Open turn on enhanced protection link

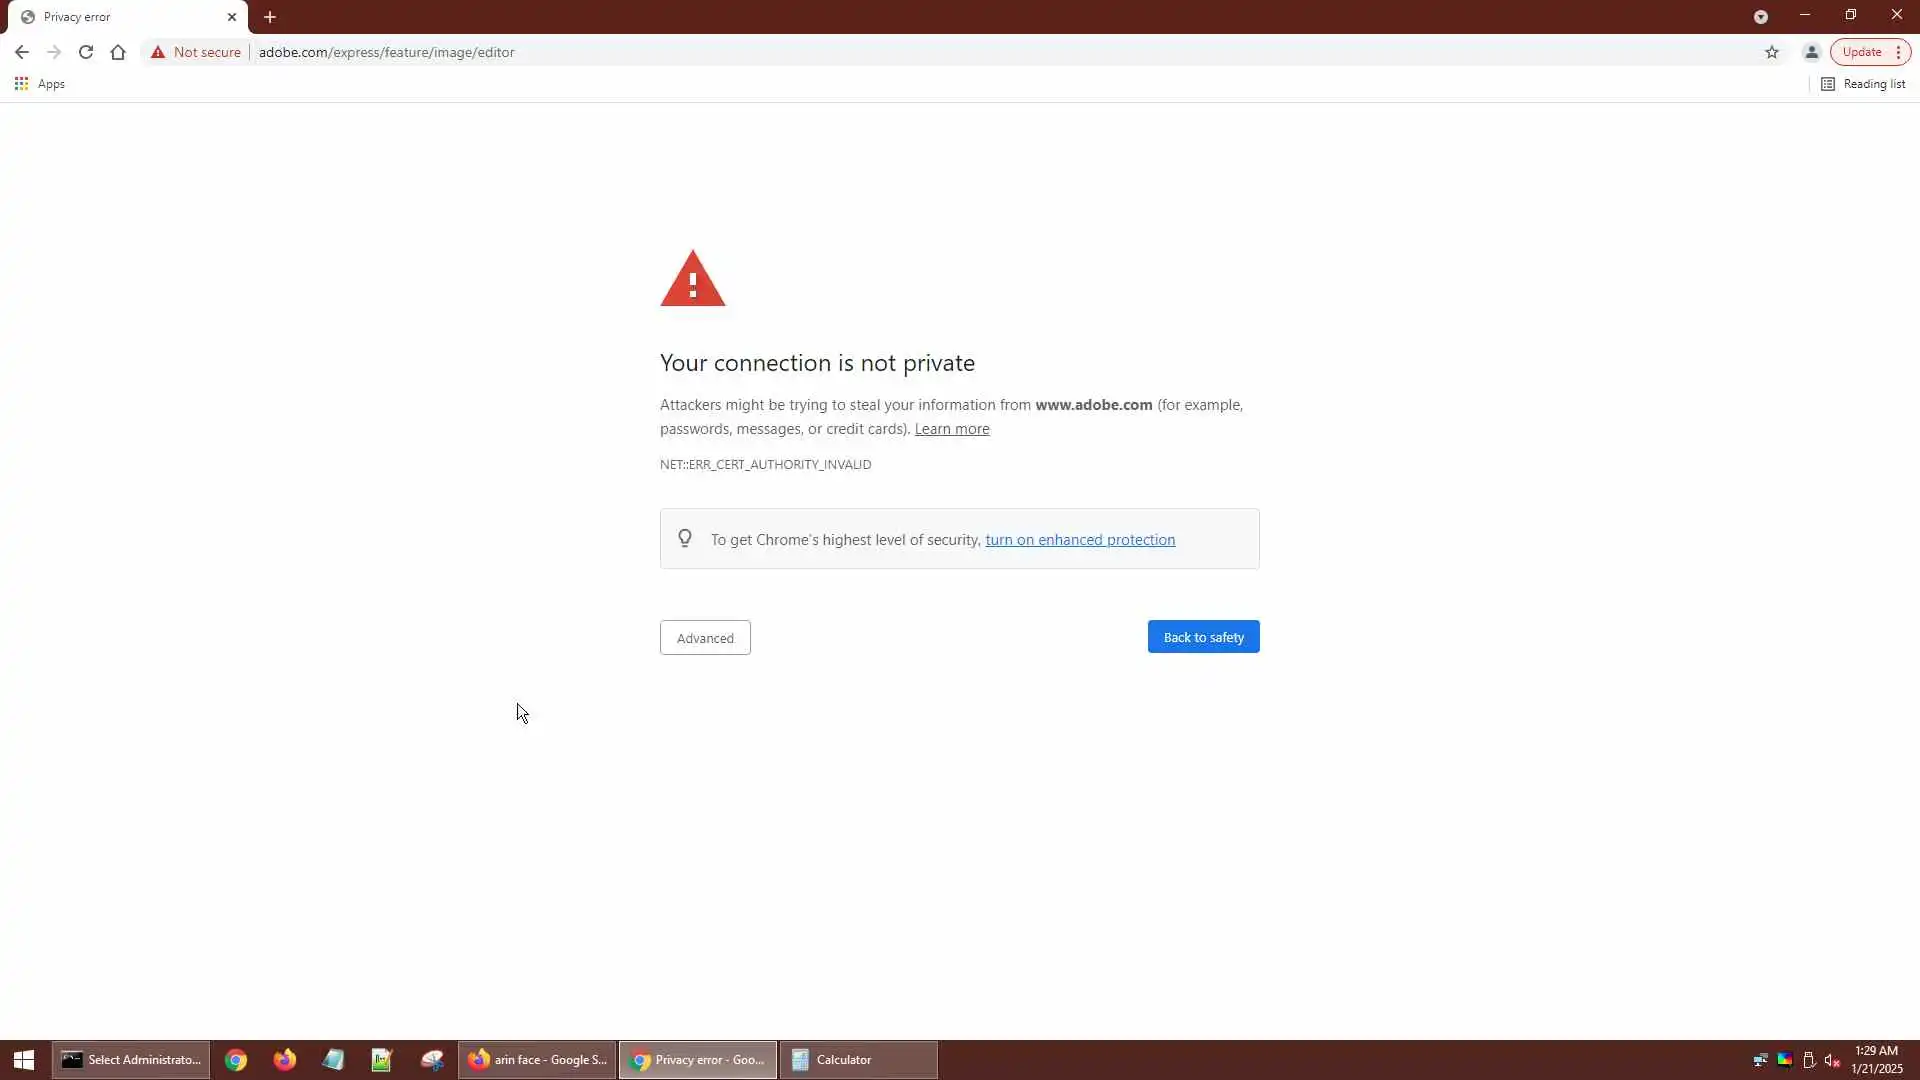(x=1080, y=540)
